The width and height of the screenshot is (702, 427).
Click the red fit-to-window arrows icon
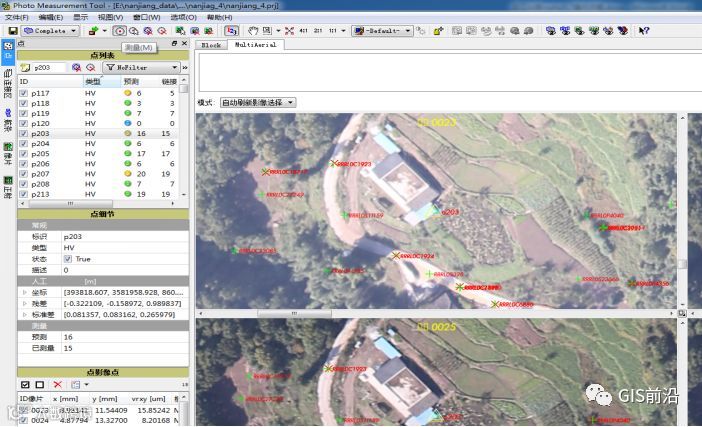[x=289, y=31]
